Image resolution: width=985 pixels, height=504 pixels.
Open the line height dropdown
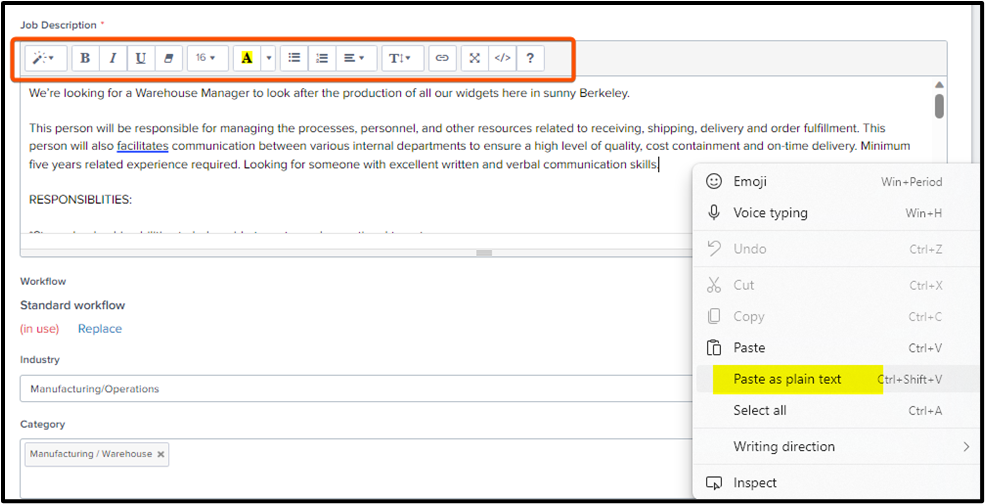coord(401,58)
